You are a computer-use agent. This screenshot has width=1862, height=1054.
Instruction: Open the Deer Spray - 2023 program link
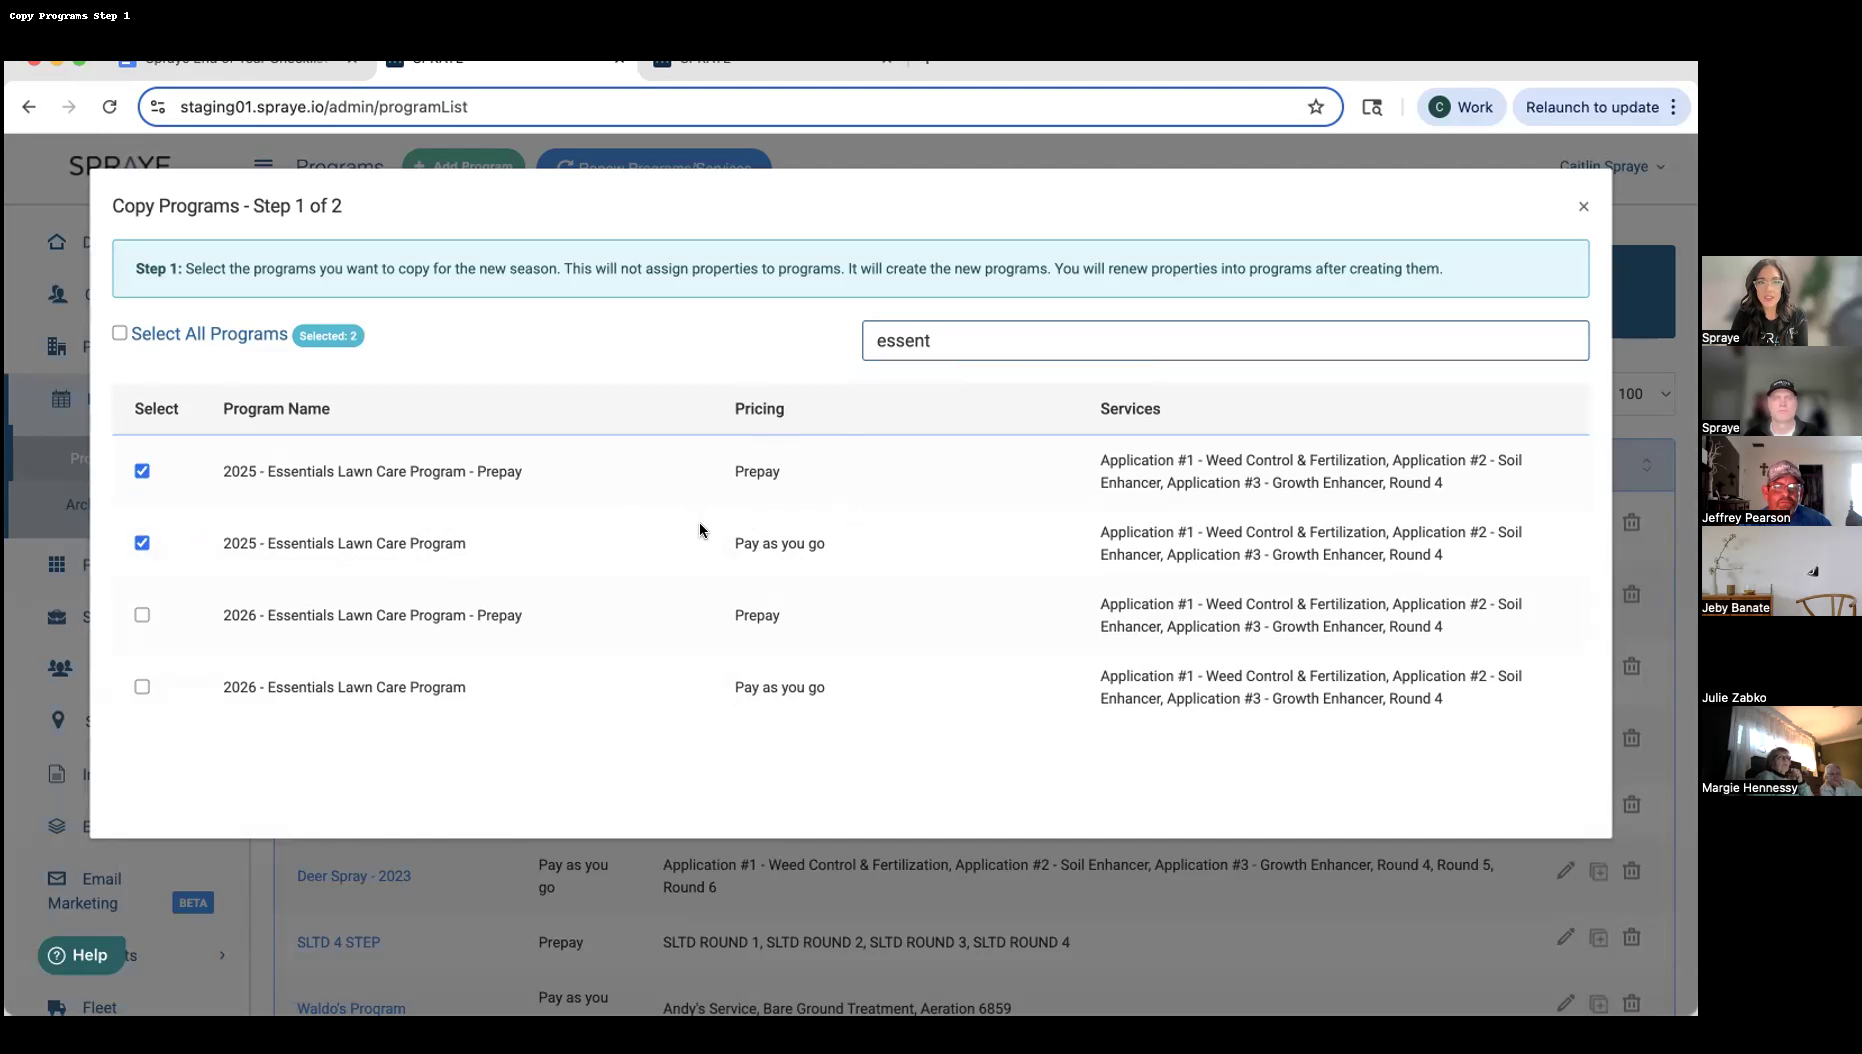(354, 876)
